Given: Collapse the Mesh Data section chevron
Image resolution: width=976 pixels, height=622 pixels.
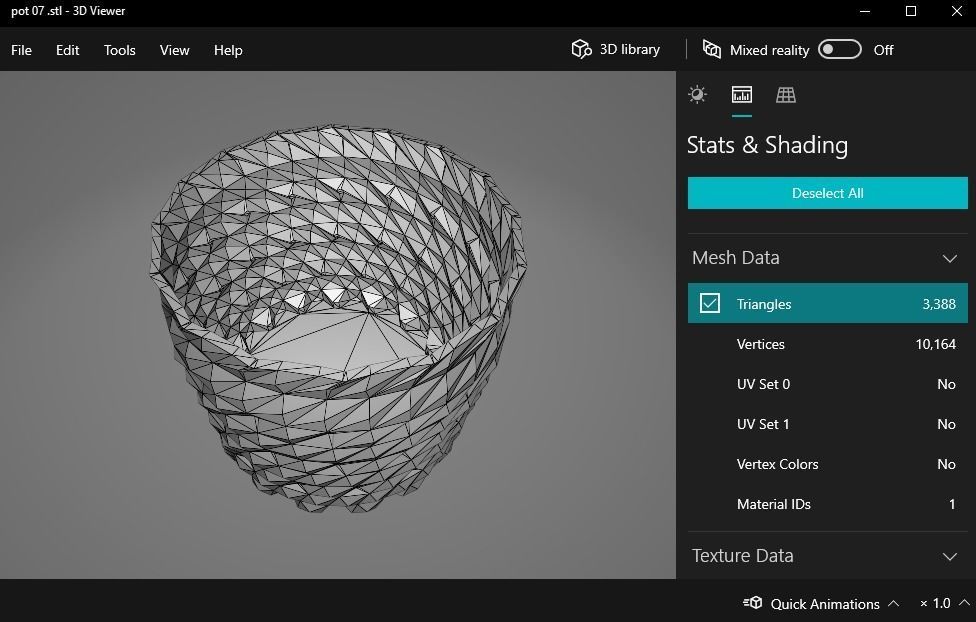Looking at the screenshot, I should pyautogui.click(x=949, y=258).
